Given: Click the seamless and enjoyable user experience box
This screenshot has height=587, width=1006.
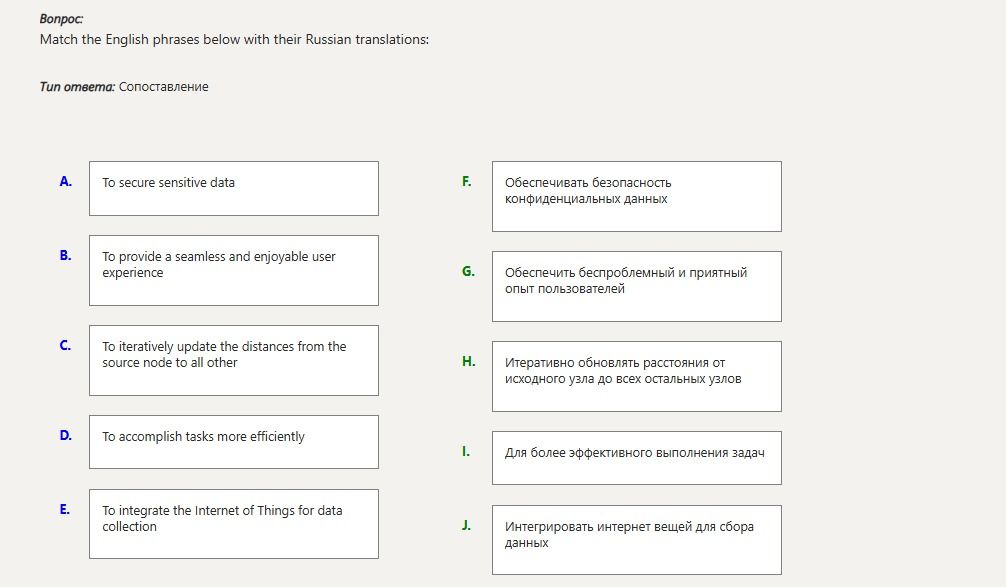Looking at the screenshot, I should tap(234, 271).
